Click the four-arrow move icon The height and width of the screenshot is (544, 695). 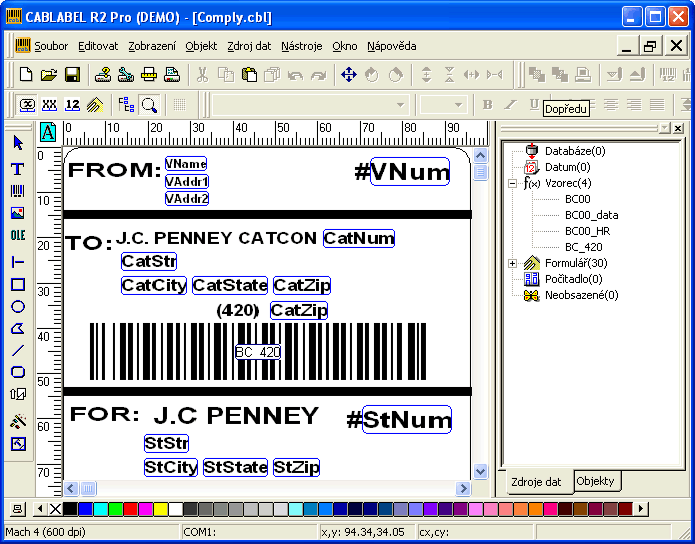pyautogui.click(x=349, y=74)
